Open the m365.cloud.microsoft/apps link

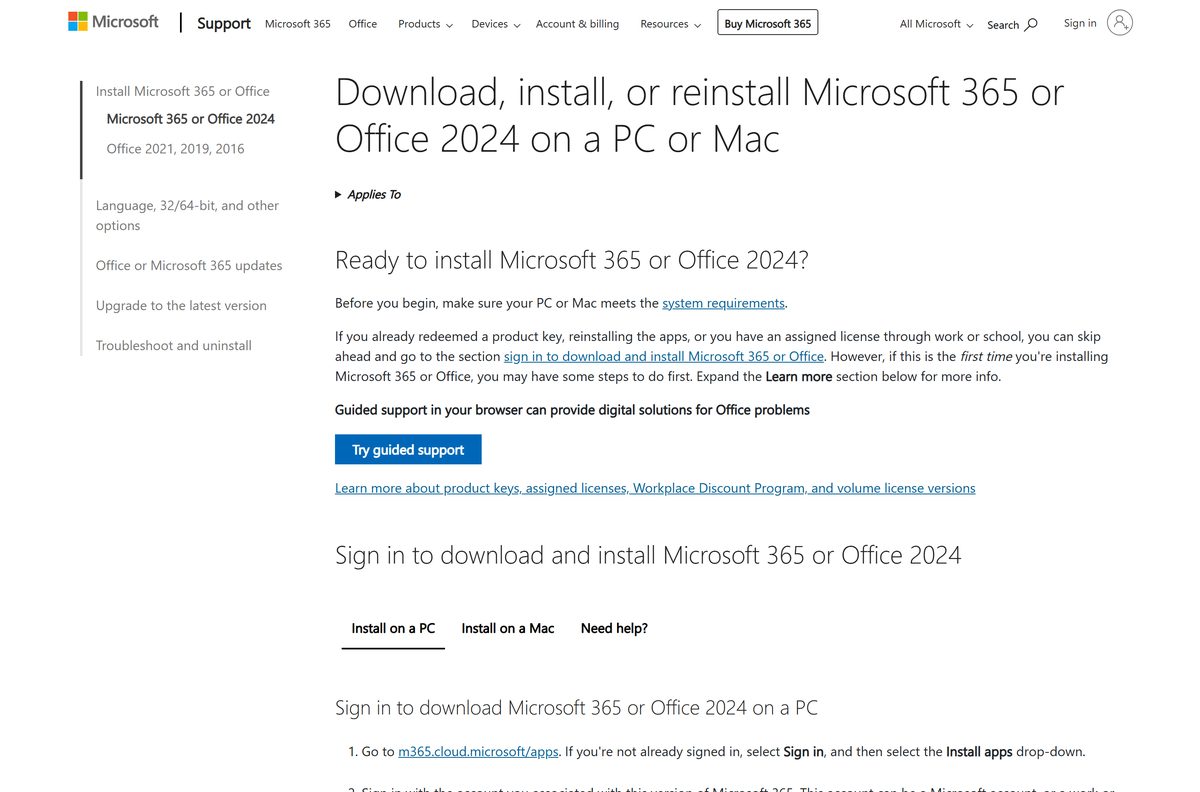pos(478,752)
